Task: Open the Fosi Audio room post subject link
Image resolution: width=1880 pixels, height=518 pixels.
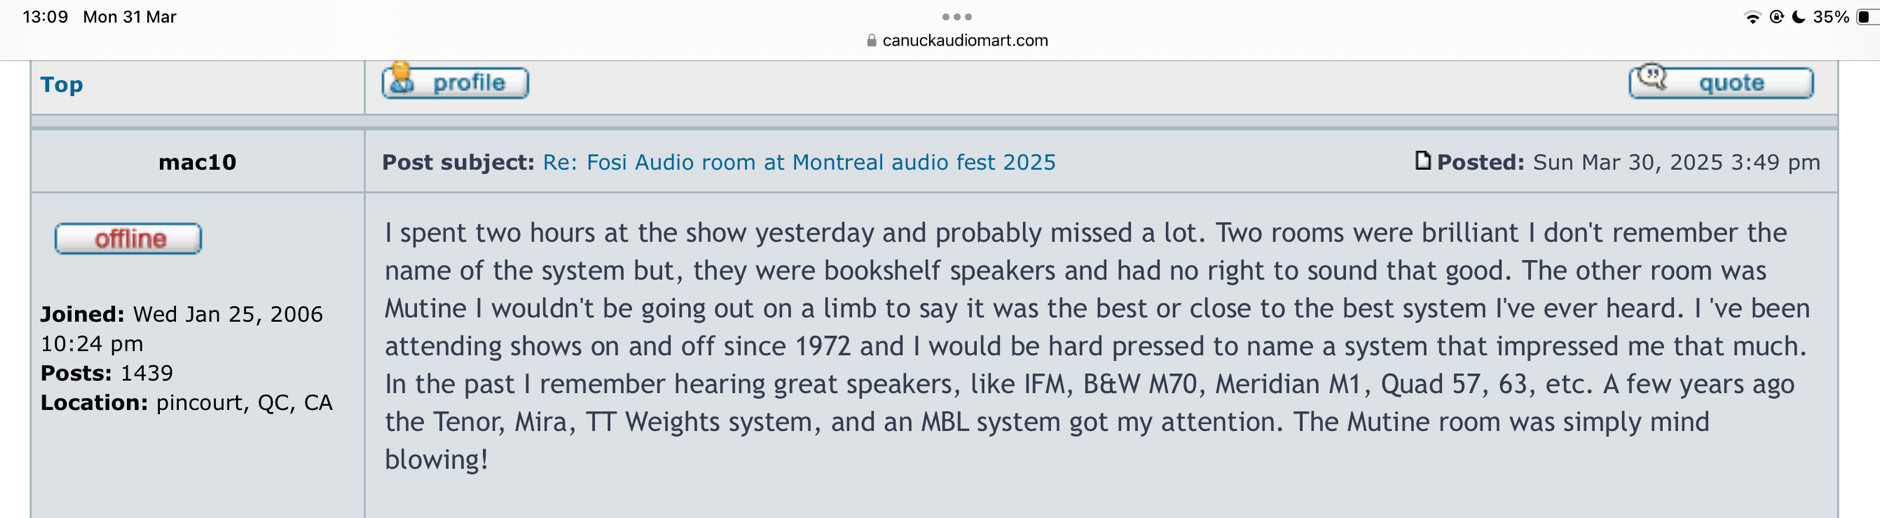Action: tap(798, 162)
